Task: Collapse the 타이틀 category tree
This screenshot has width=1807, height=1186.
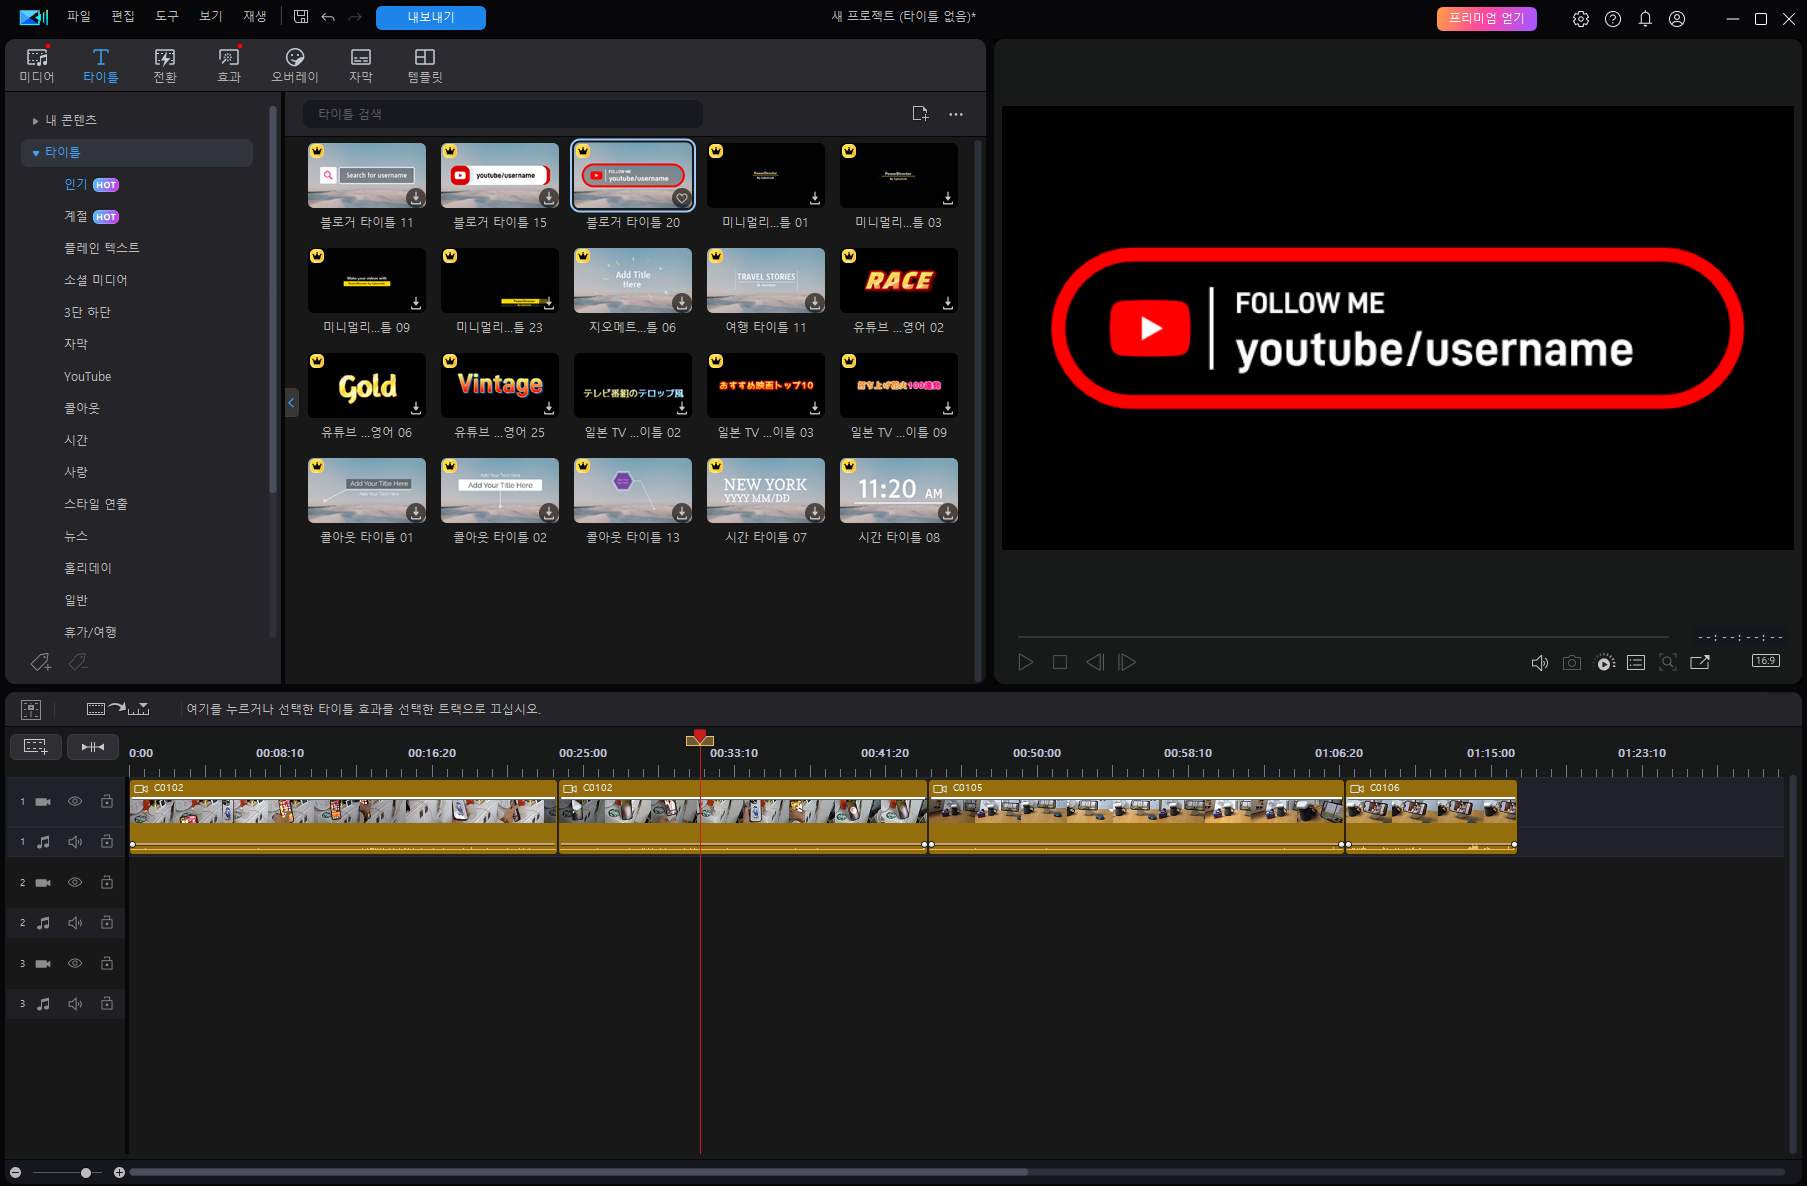Action: coord(36,153)
